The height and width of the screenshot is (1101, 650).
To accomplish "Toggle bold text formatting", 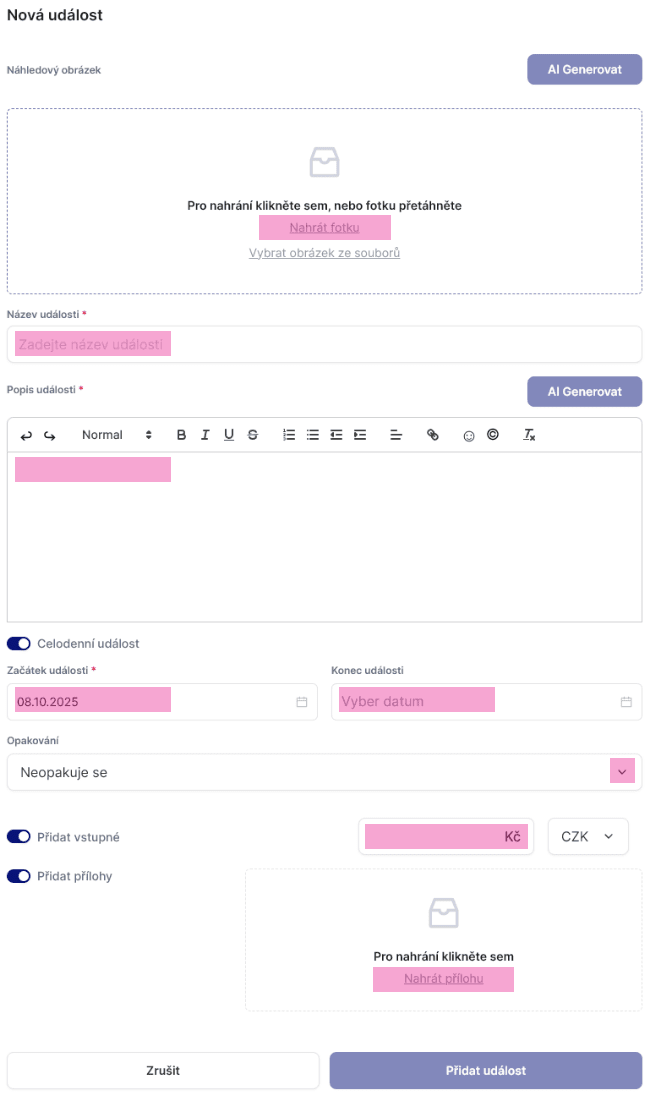I will pyautogui.click(x=181, y=435).
